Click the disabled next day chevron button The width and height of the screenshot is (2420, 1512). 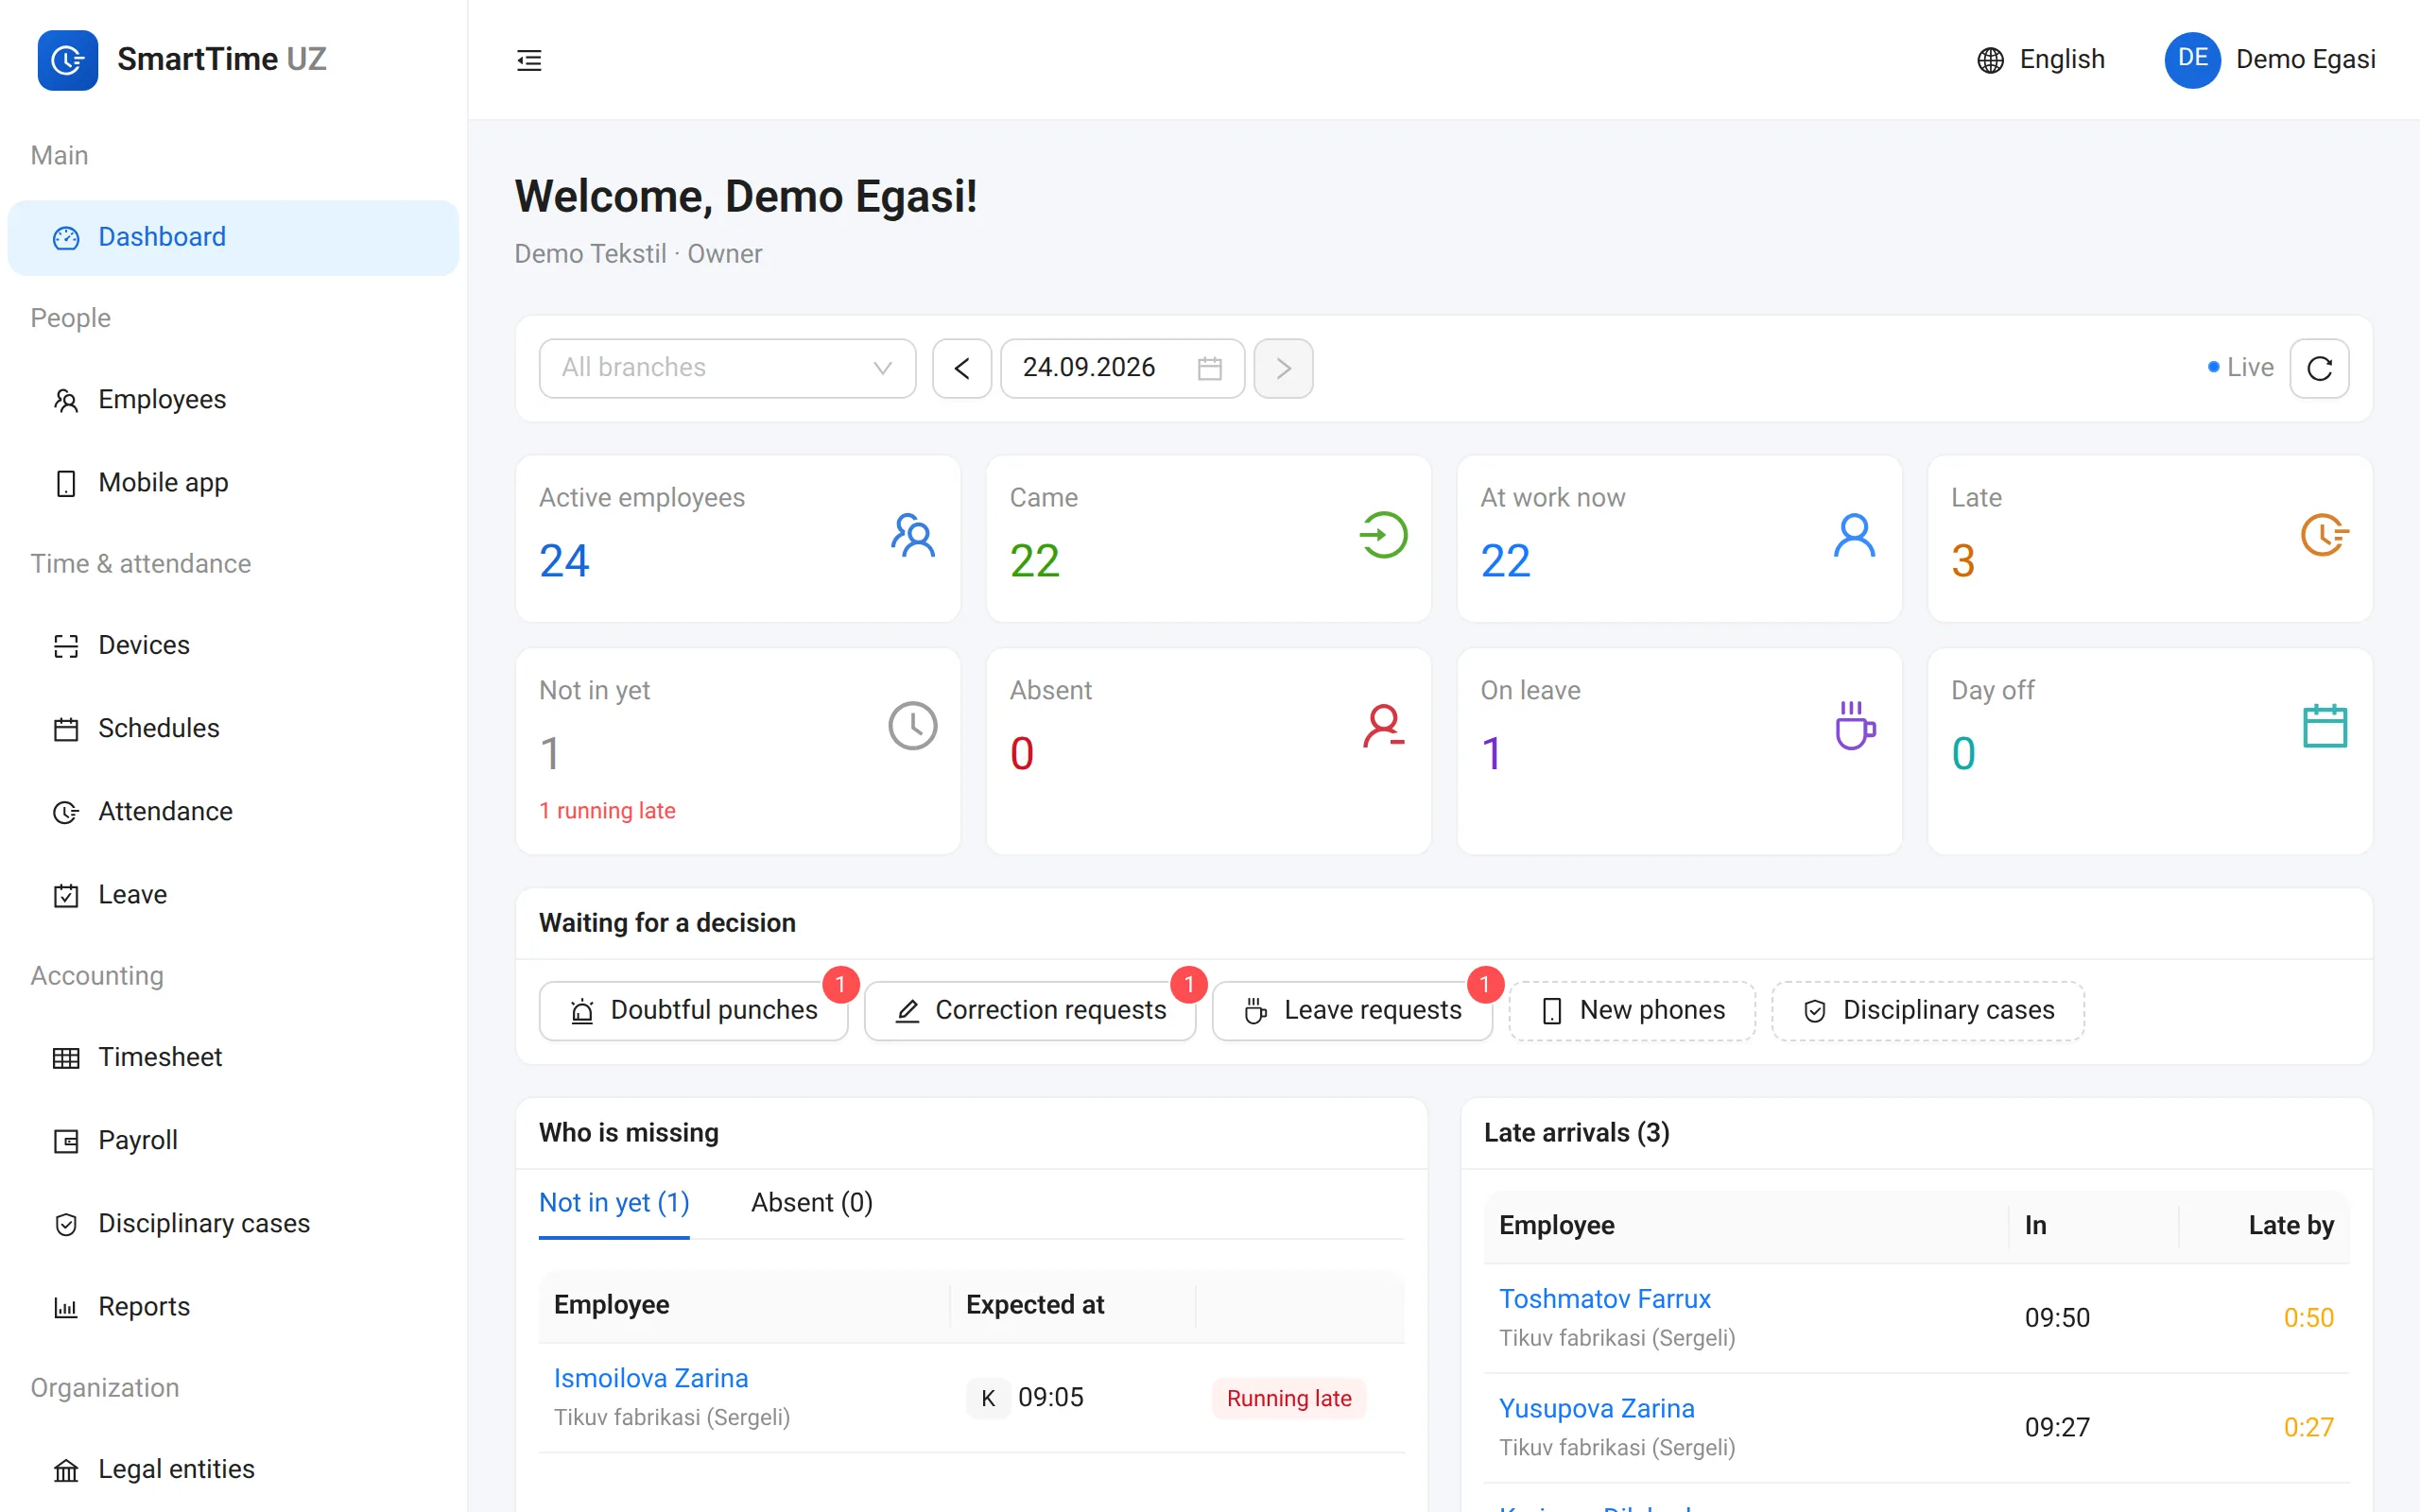[1283, 368]
